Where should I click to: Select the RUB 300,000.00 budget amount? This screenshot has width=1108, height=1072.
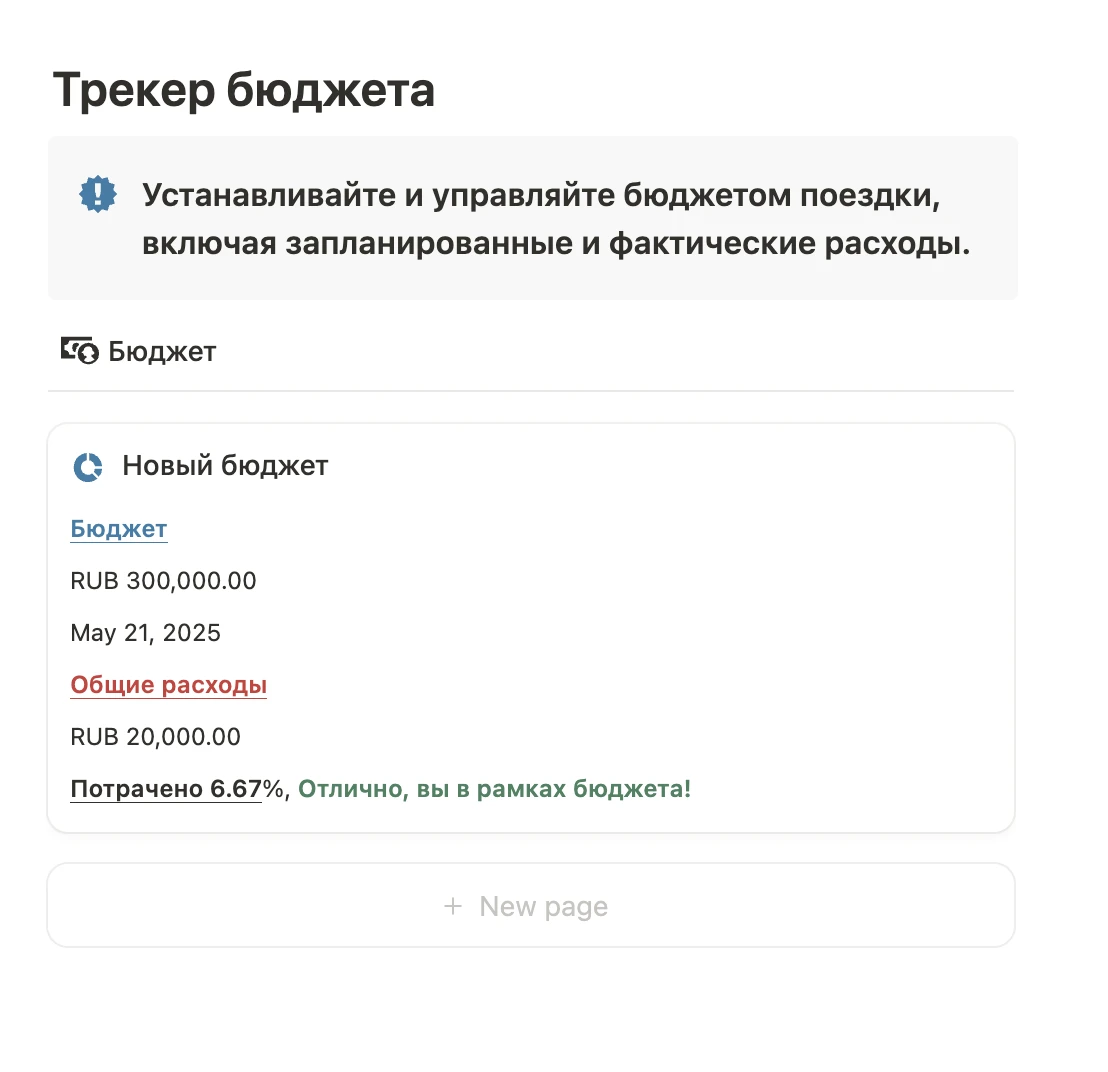pos(163,581)
